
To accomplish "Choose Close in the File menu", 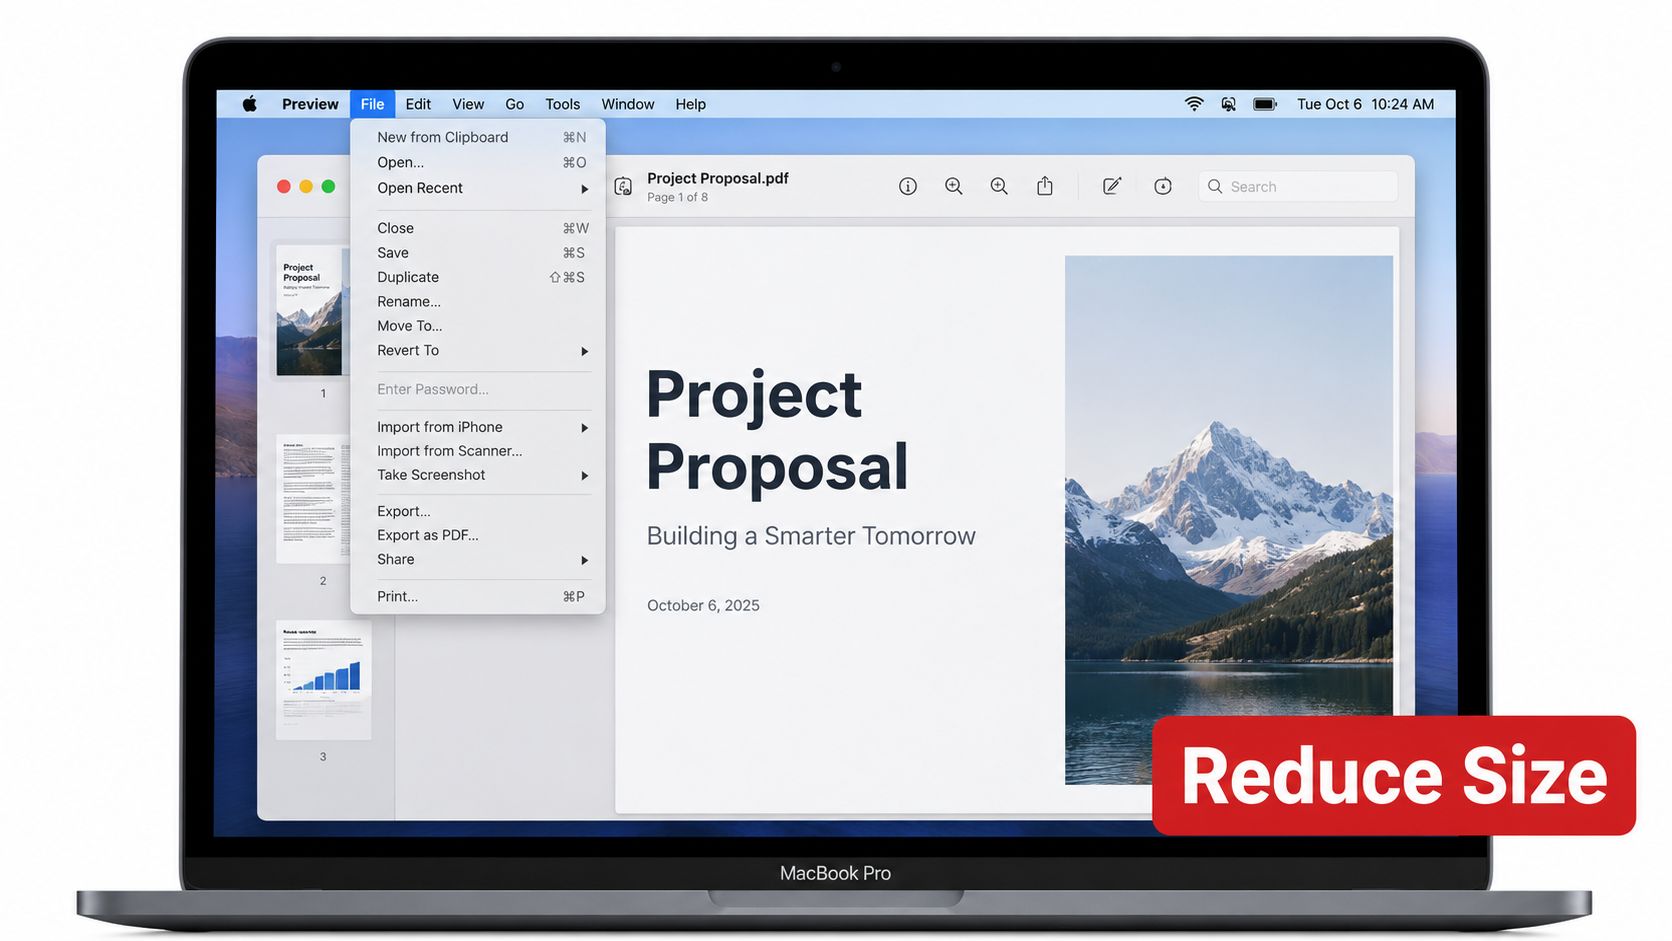I will [x=478, y=228].
